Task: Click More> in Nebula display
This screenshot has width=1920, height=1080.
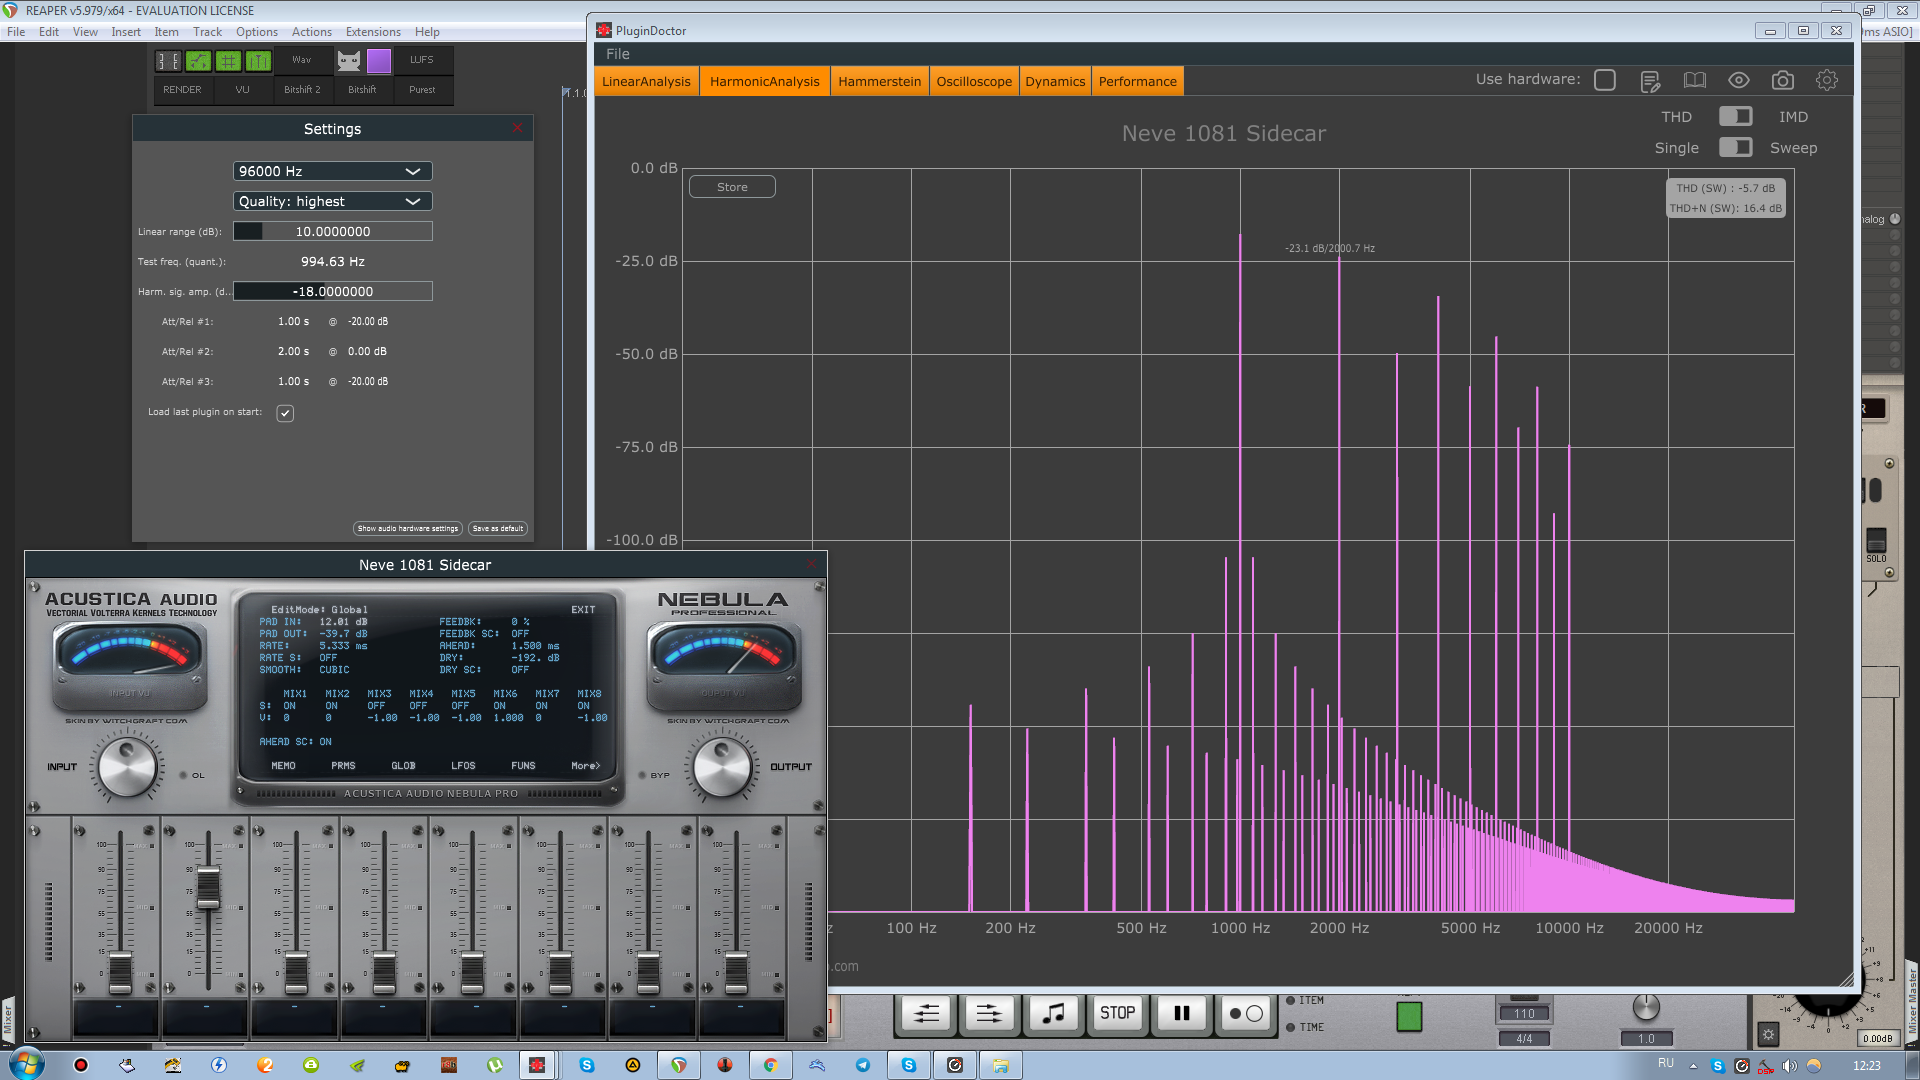Action: [x=585, y=766]
